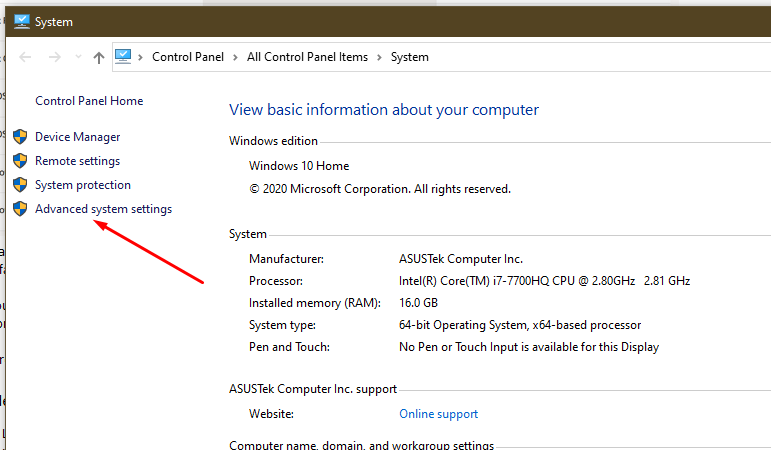Go back with the Back arrow
The width and height of the screenshot is (771, 450).
25,57
